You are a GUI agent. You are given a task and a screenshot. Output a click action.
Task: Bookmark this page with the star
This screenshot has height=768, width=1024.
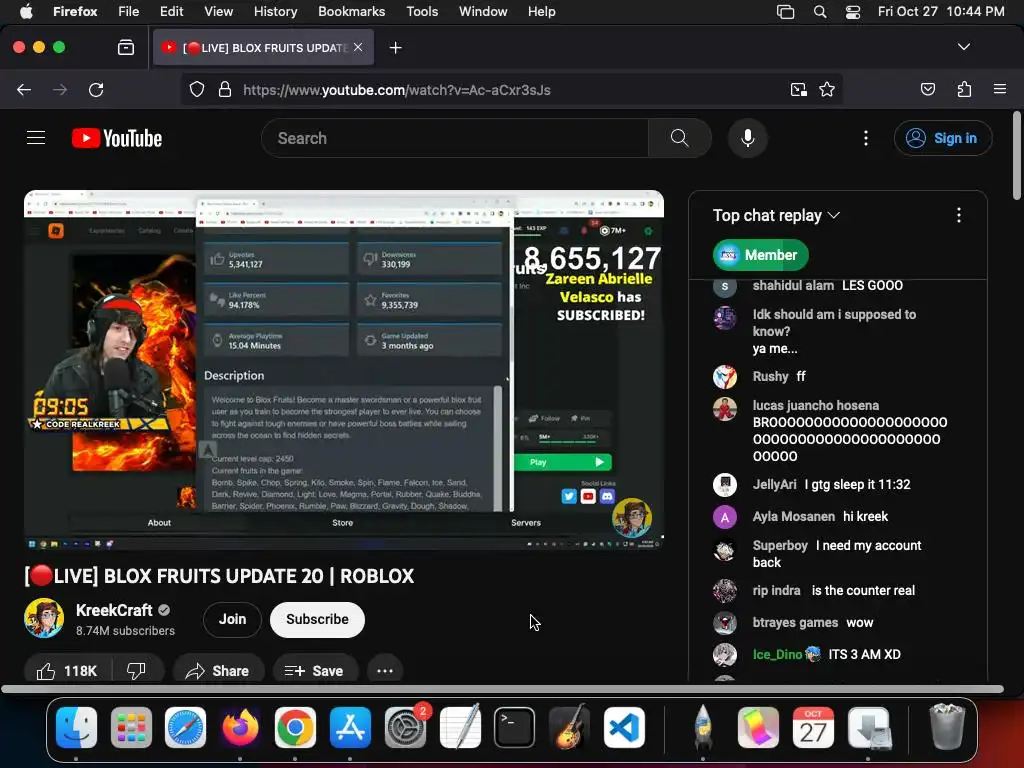coord(827,90)
